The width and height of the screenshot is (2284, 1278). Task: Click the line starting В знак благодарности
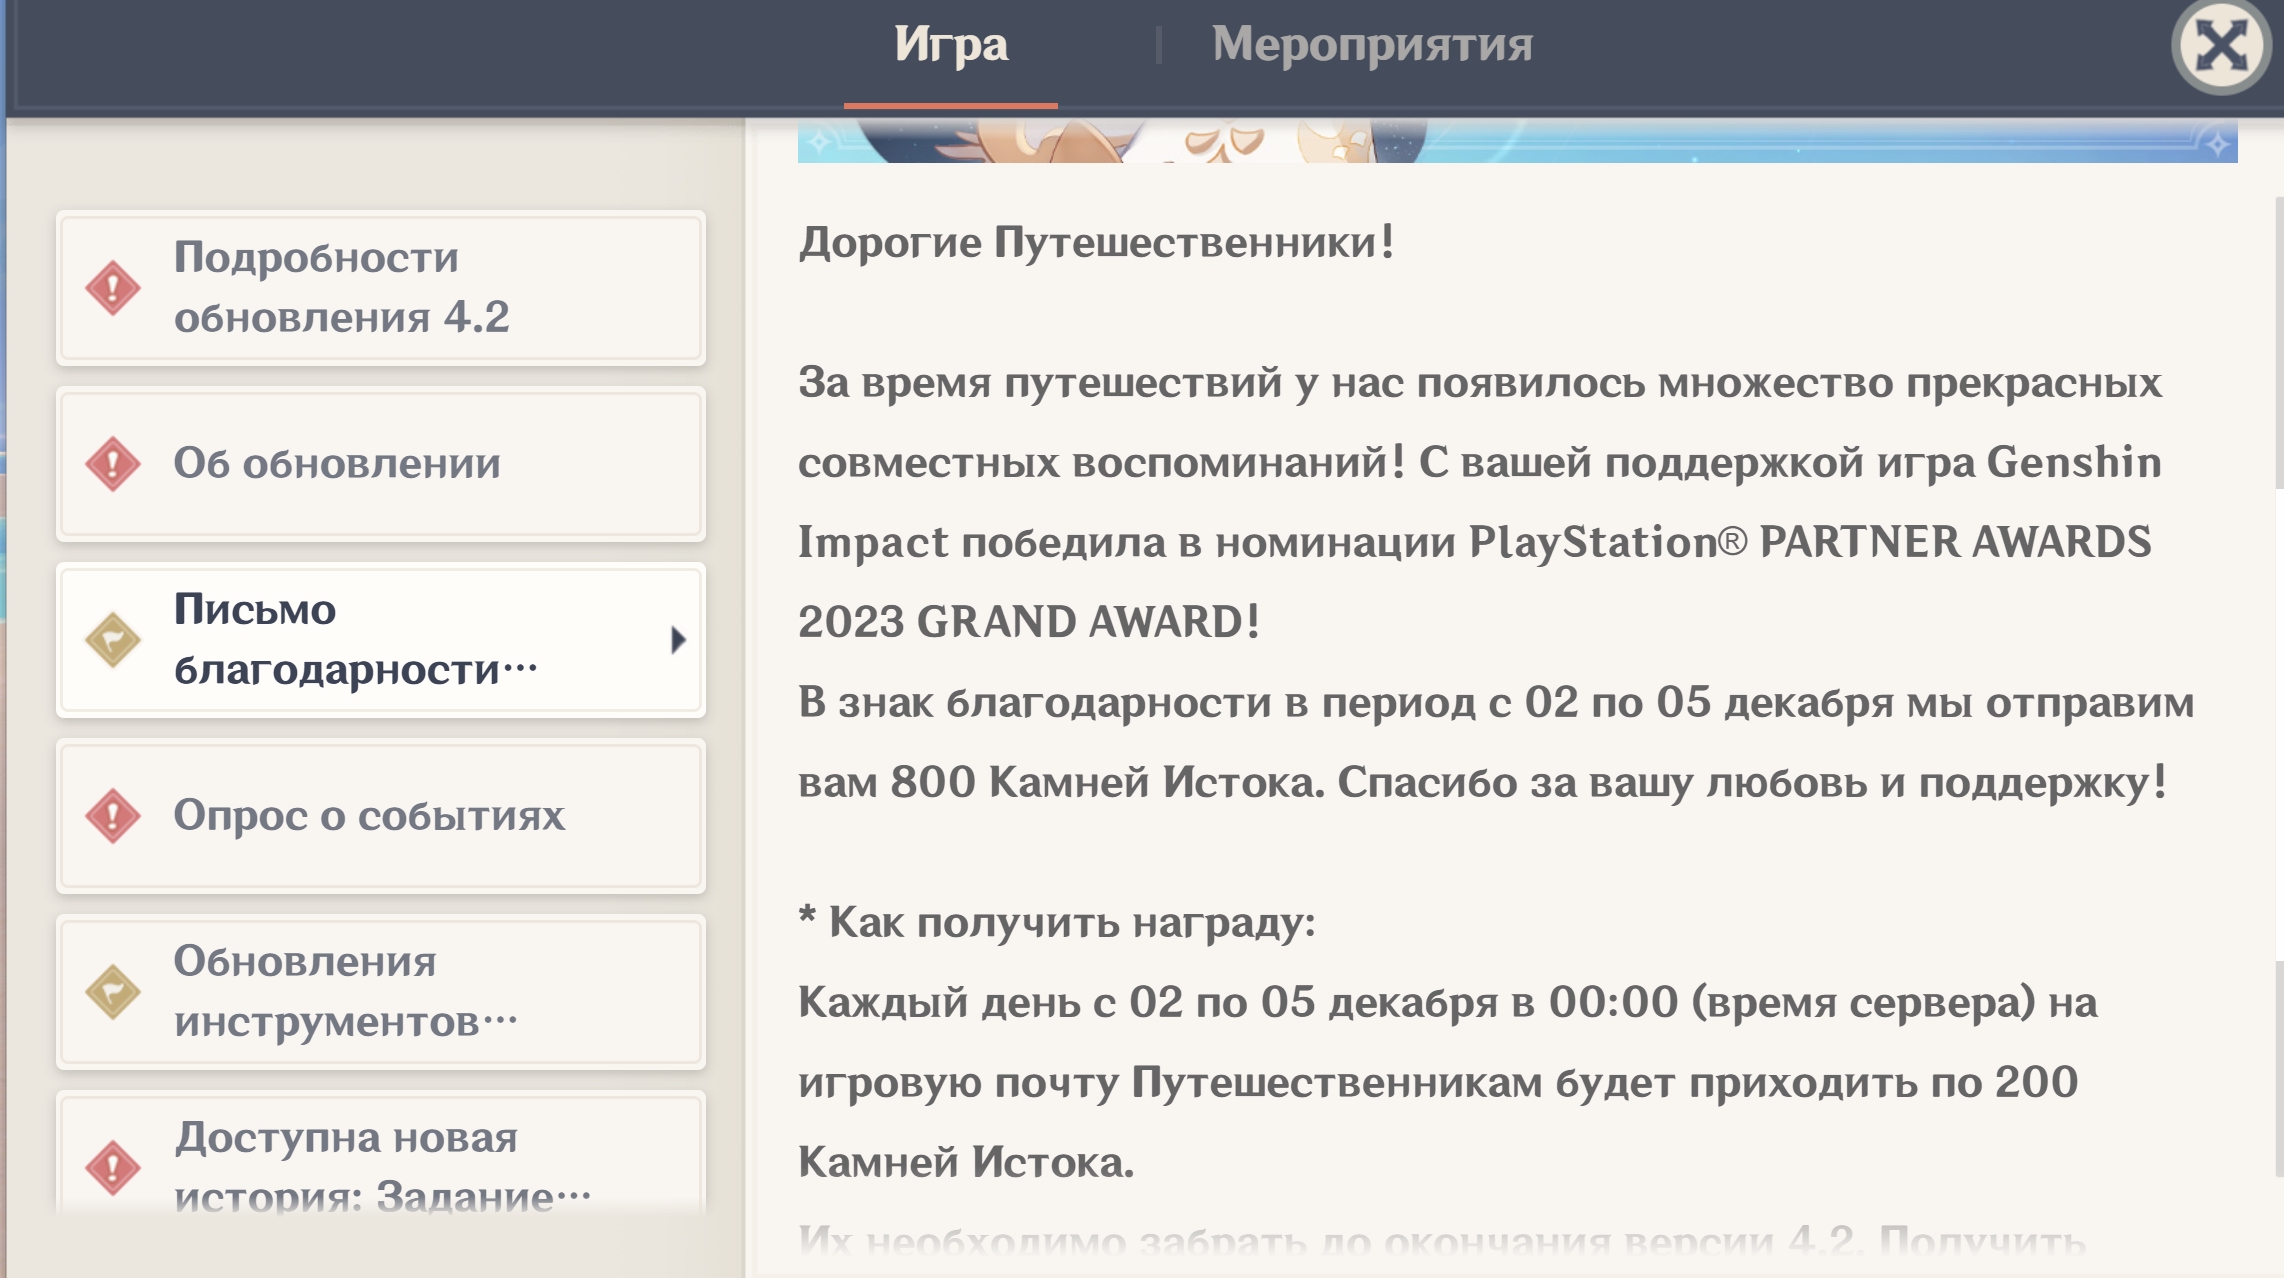tap(1496, 703)
